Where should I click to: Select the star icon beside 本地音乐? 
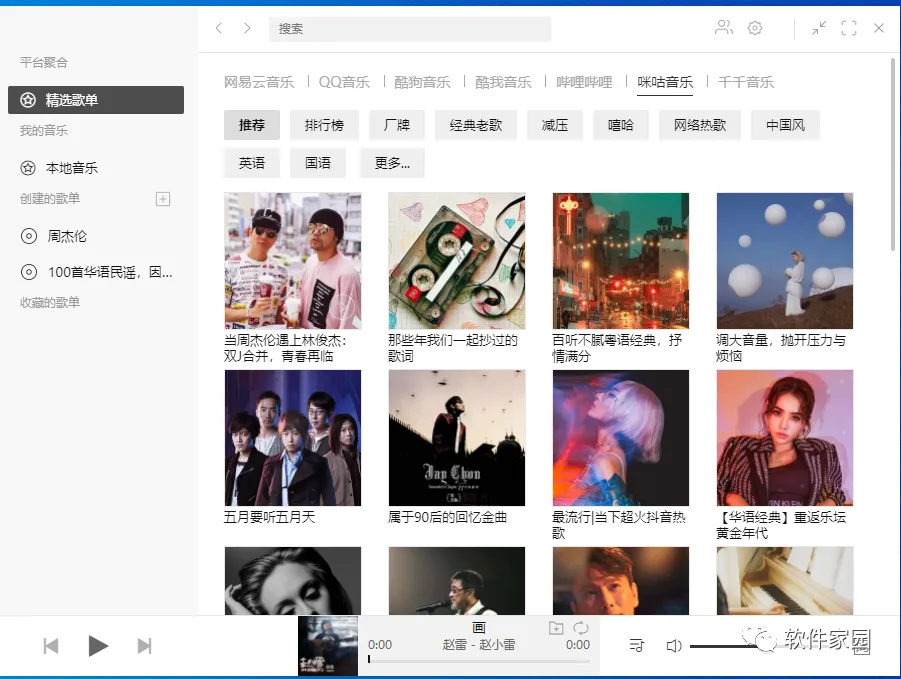[x=28, y=168]
